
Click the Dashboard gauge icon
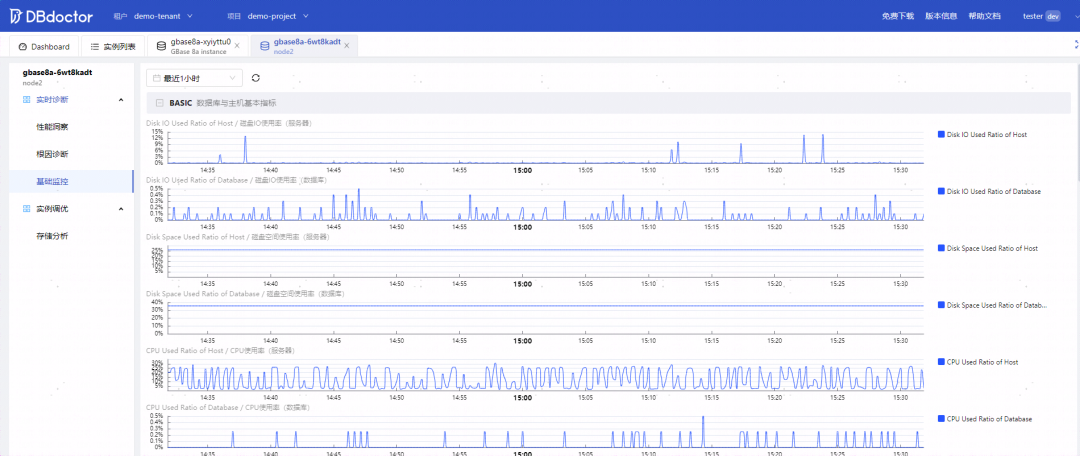click(x=23, y=47)
